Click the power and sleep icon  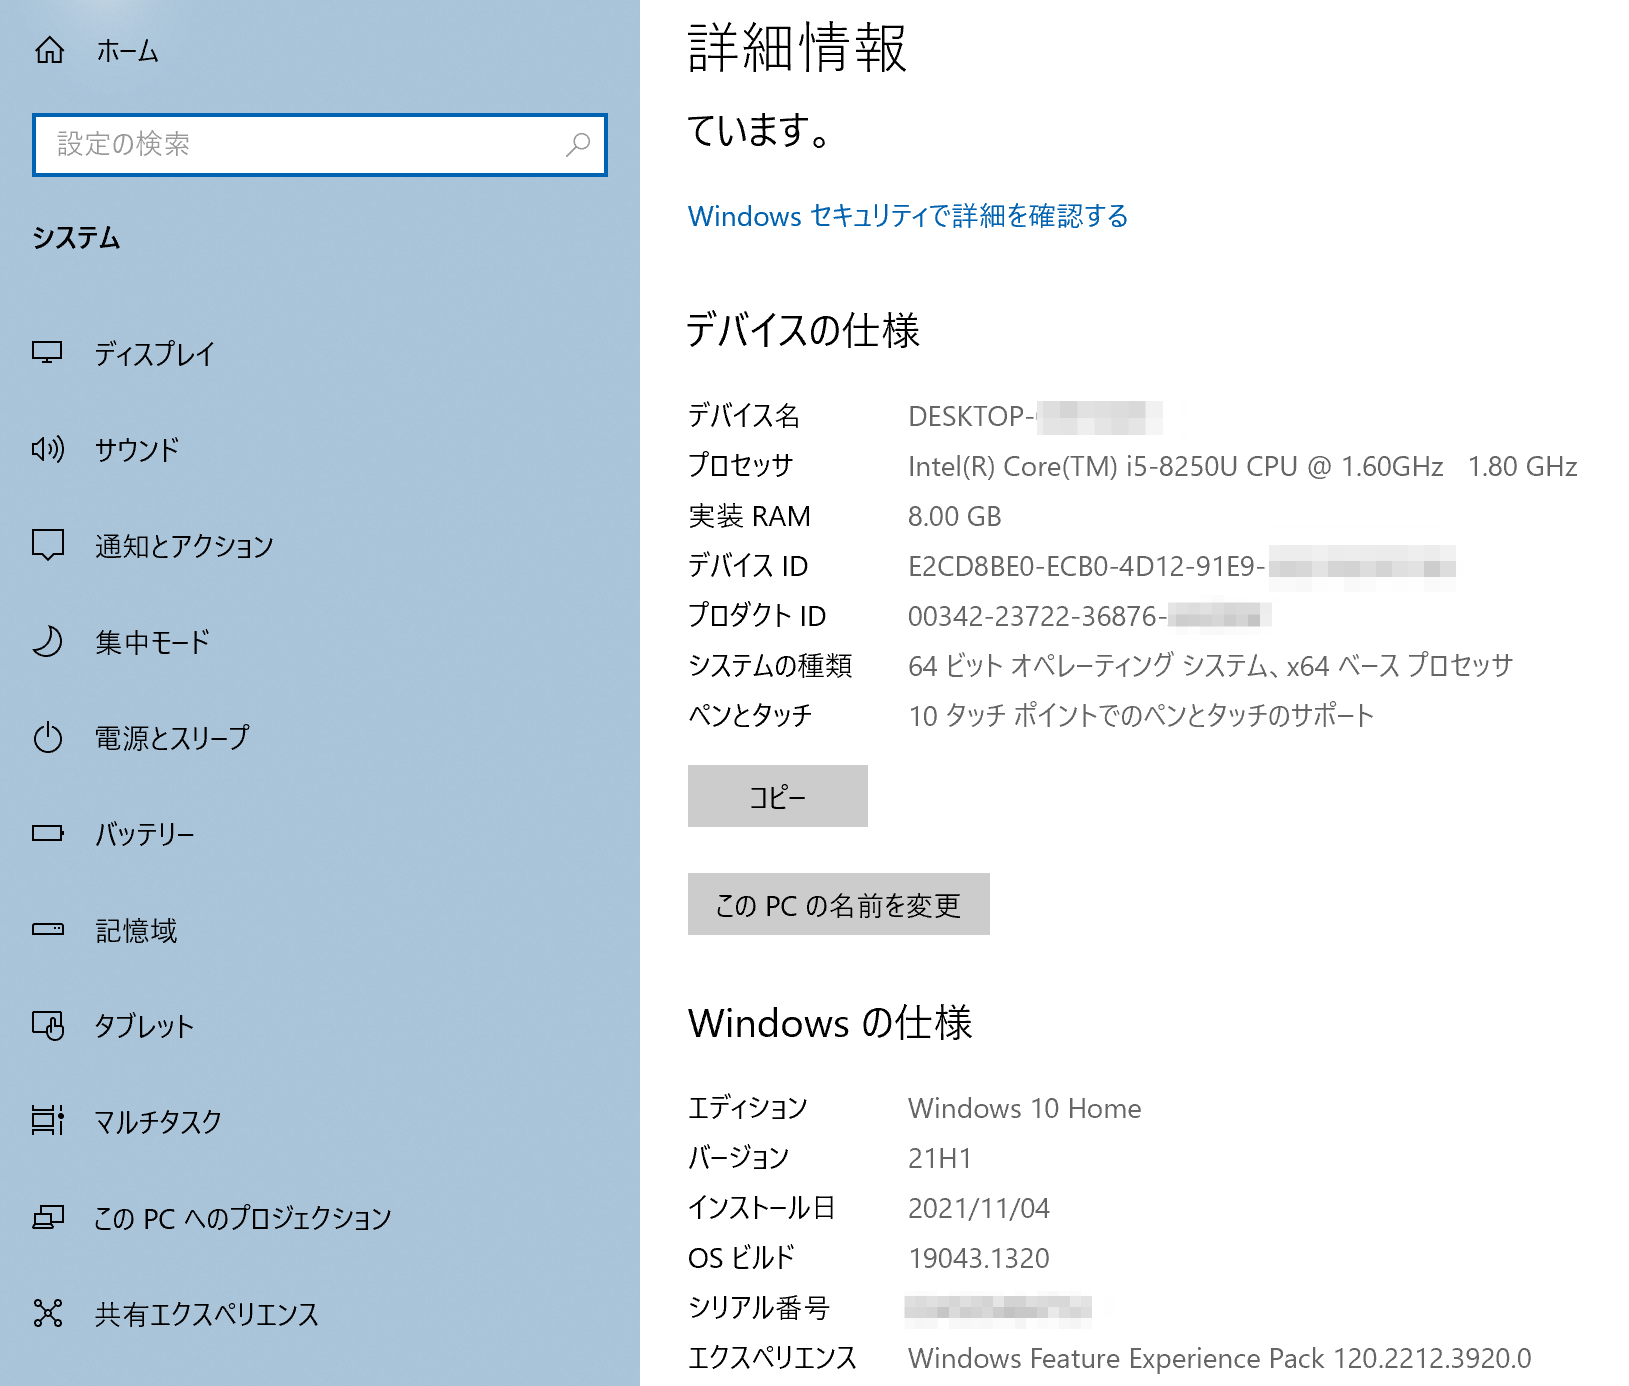(48, 738)
